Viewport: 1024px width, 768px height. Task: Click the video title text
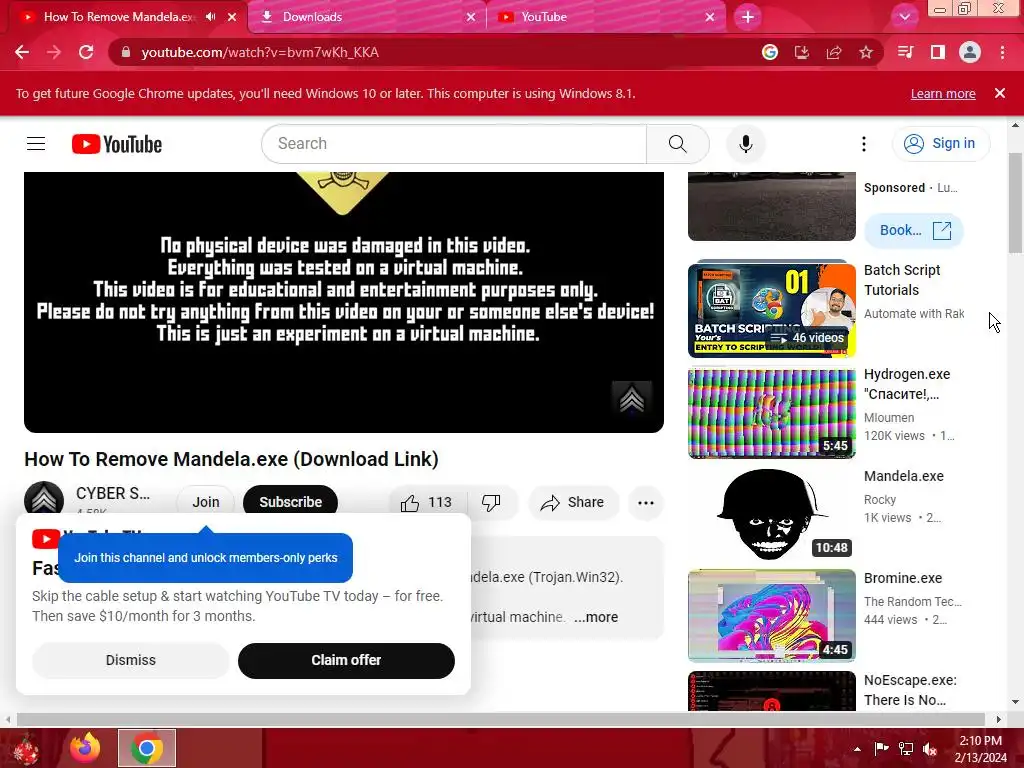pos(231,459)
